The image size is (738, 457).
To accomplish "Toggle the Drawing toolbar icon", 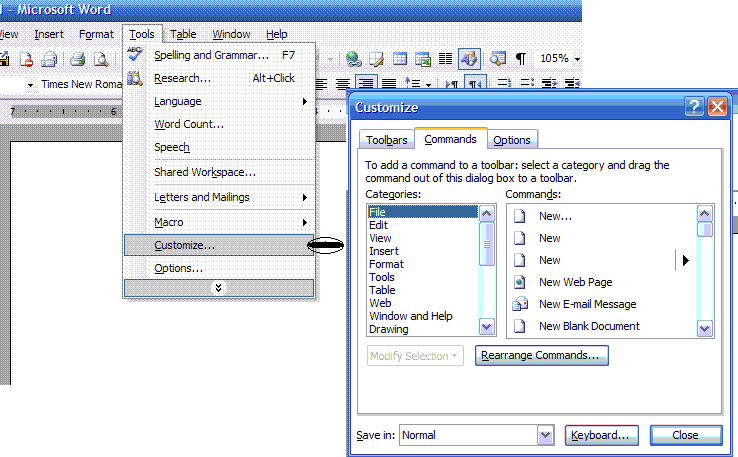I will (x=469, y=59).
